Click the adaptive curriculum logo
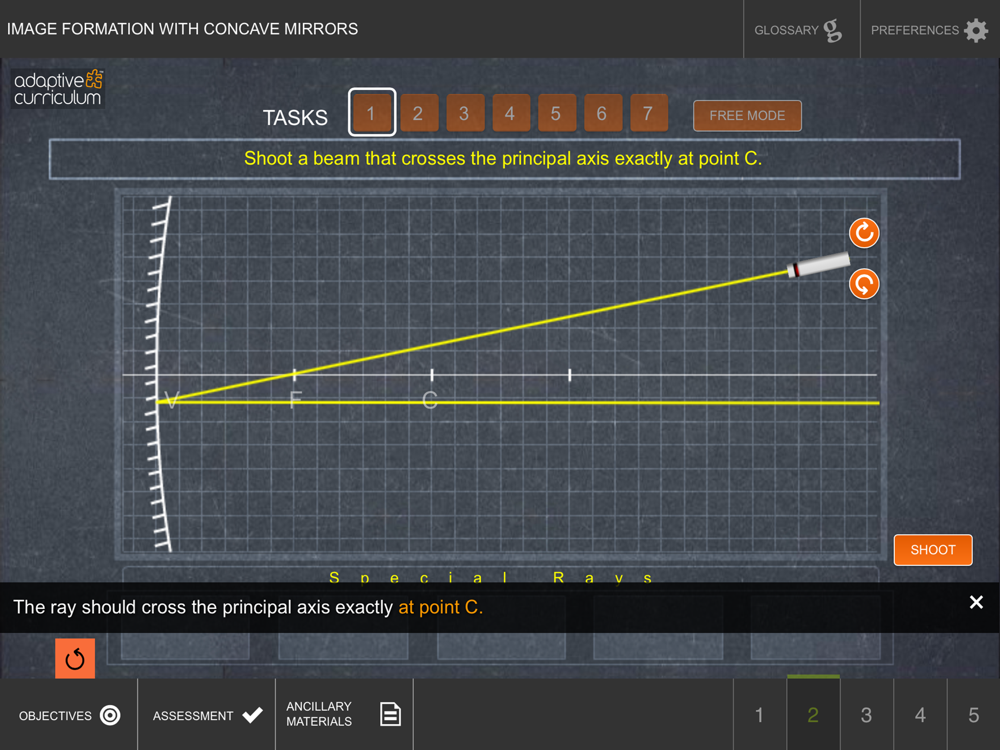1000x750 pixels. 58,88
